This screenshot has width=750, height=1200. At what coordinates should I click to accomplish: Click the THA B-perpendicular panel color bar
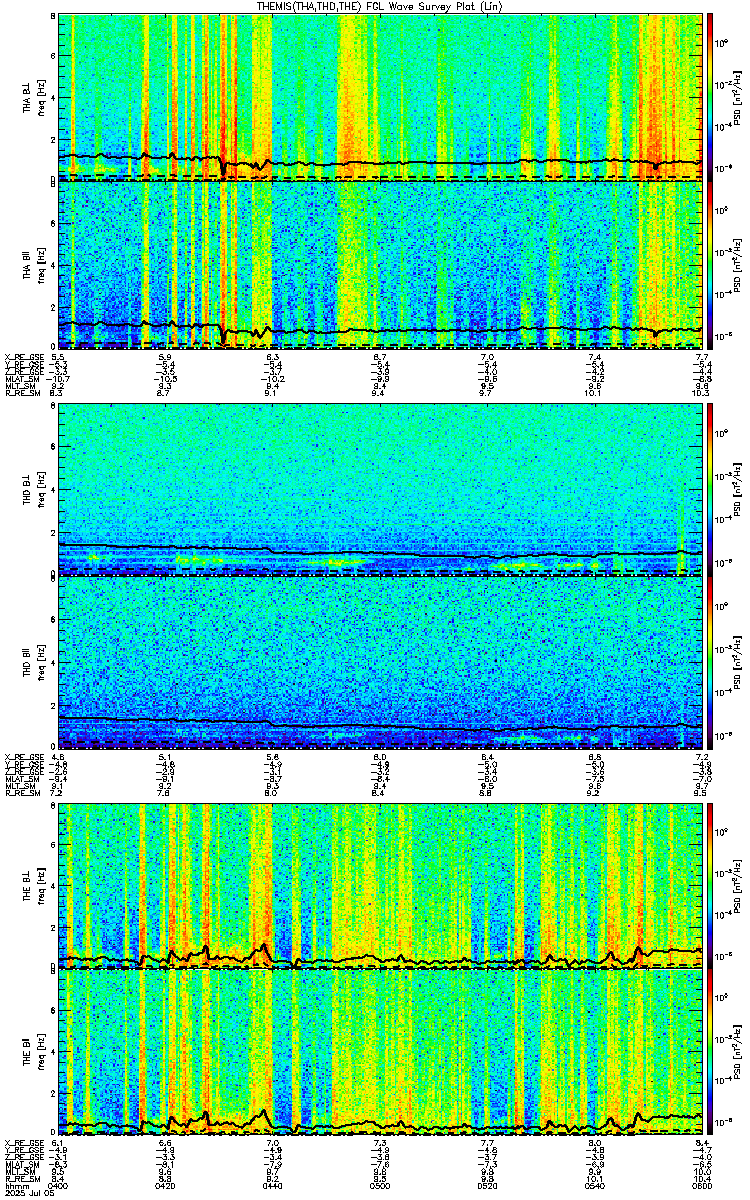tap(710, 96)
